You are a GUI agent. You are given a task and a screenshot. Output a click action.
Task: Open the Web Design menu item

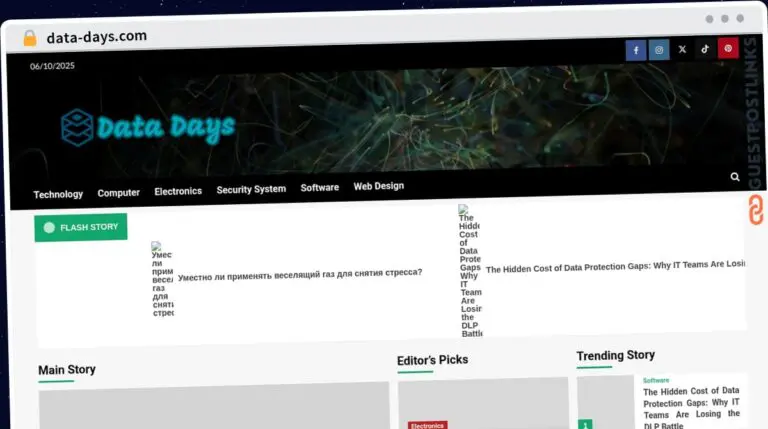[x=379, y=186]
